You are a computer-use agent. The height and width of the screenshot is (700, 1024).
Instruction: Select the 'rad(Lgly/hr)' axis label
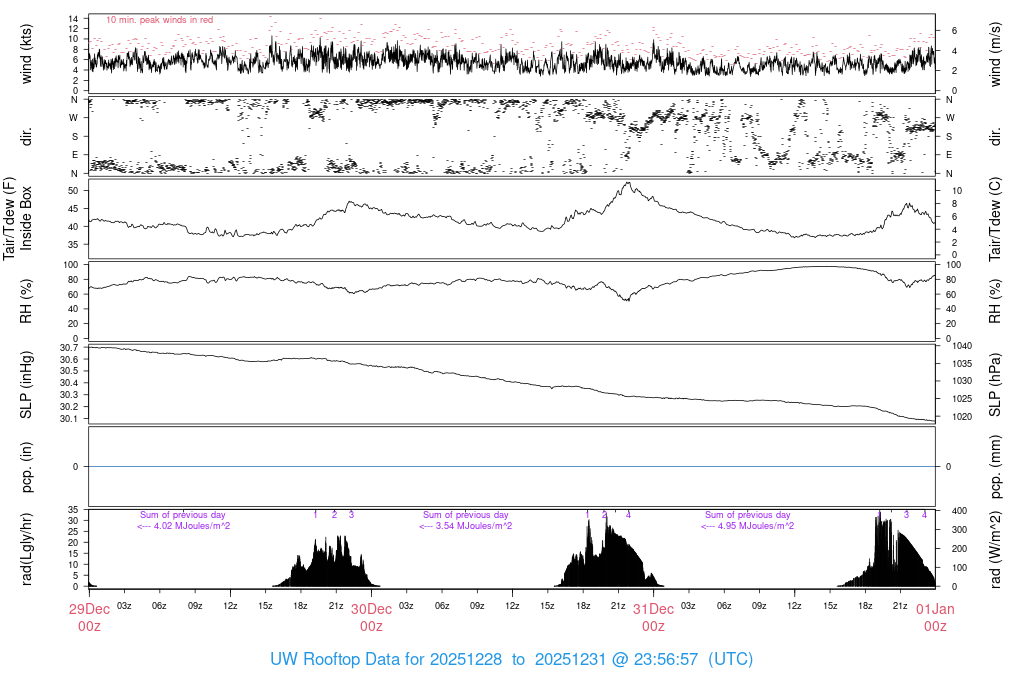coord(26,549)
